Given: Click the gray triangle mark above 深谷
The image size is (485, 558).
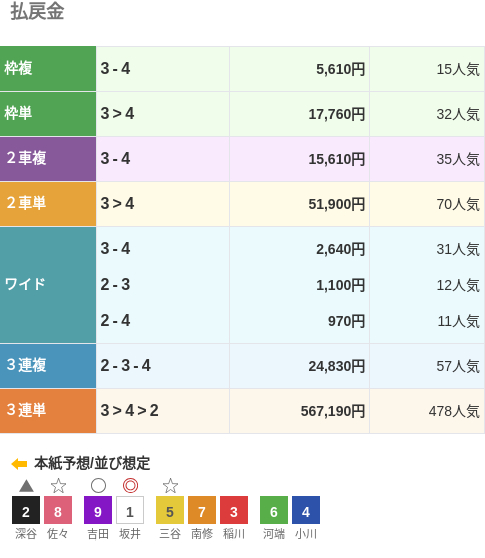Looking at the screenshot, I should click(x=26, y=486).
